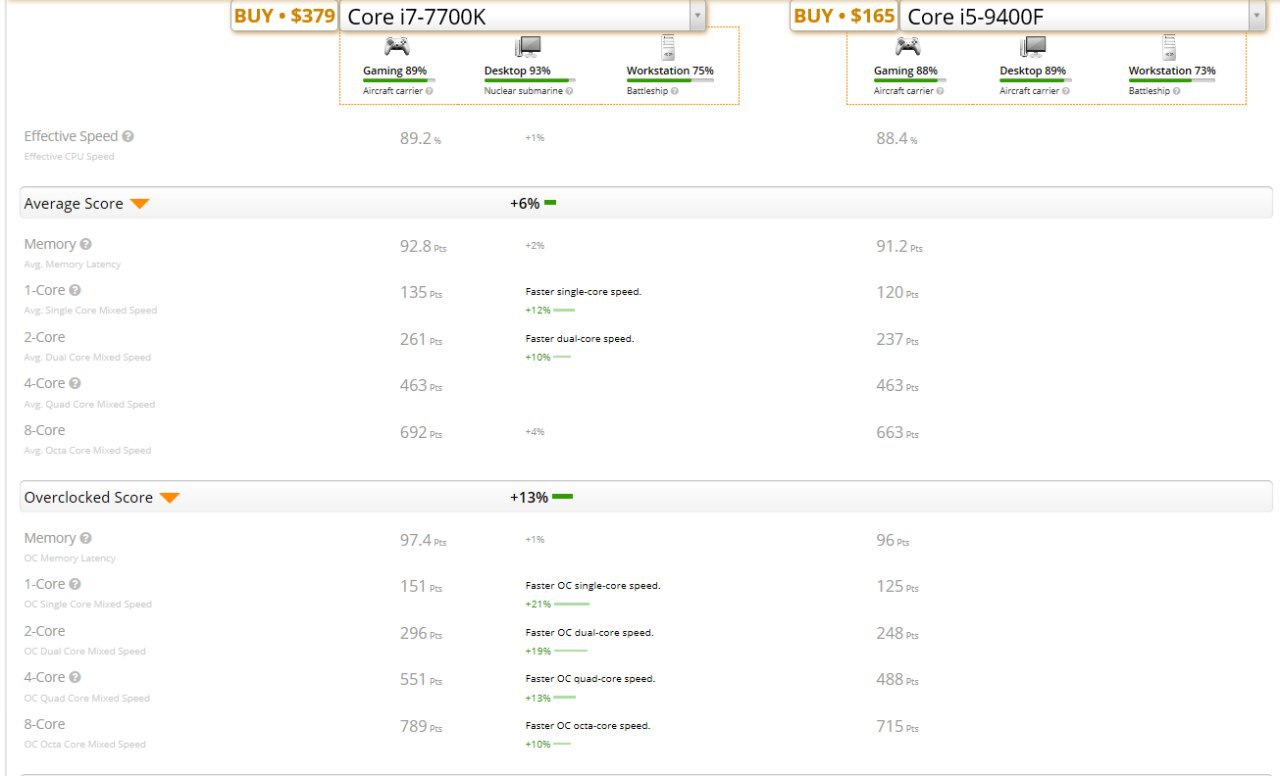Click the Gaming 88% label for i5-9400F
This screenshot has width=1280, height=776.
906,71
